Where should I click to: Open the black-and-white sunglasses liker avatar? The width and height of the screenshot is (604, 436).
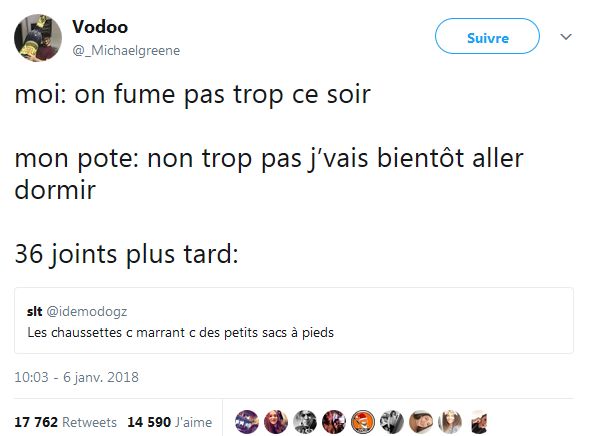point(305,422)
